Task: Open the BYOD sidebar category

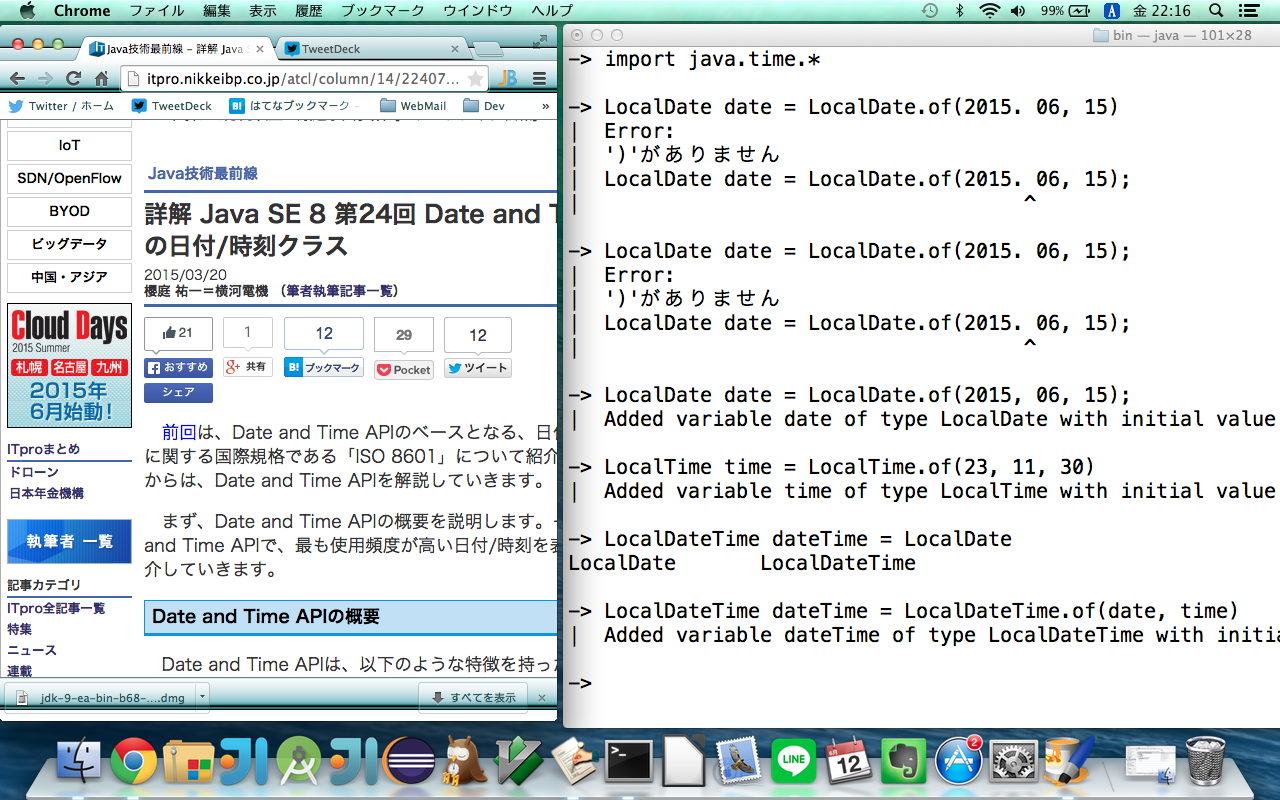Action: click(x=69, y=212)
